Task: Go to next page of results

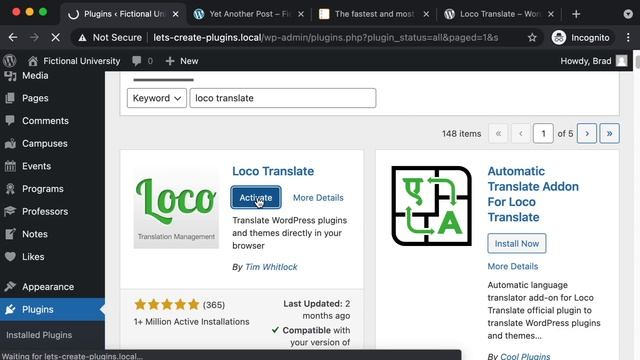Action: [587, 133]
